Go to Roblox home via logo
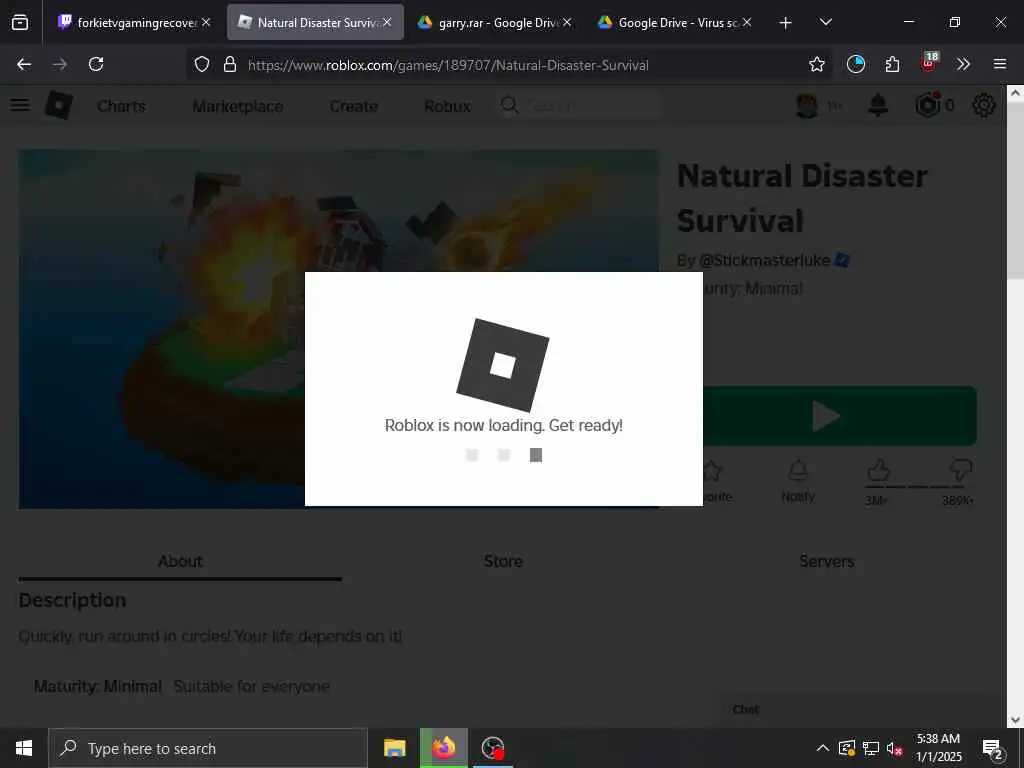This screenshot has height=768, width=1024. click(x=59, y=105)
